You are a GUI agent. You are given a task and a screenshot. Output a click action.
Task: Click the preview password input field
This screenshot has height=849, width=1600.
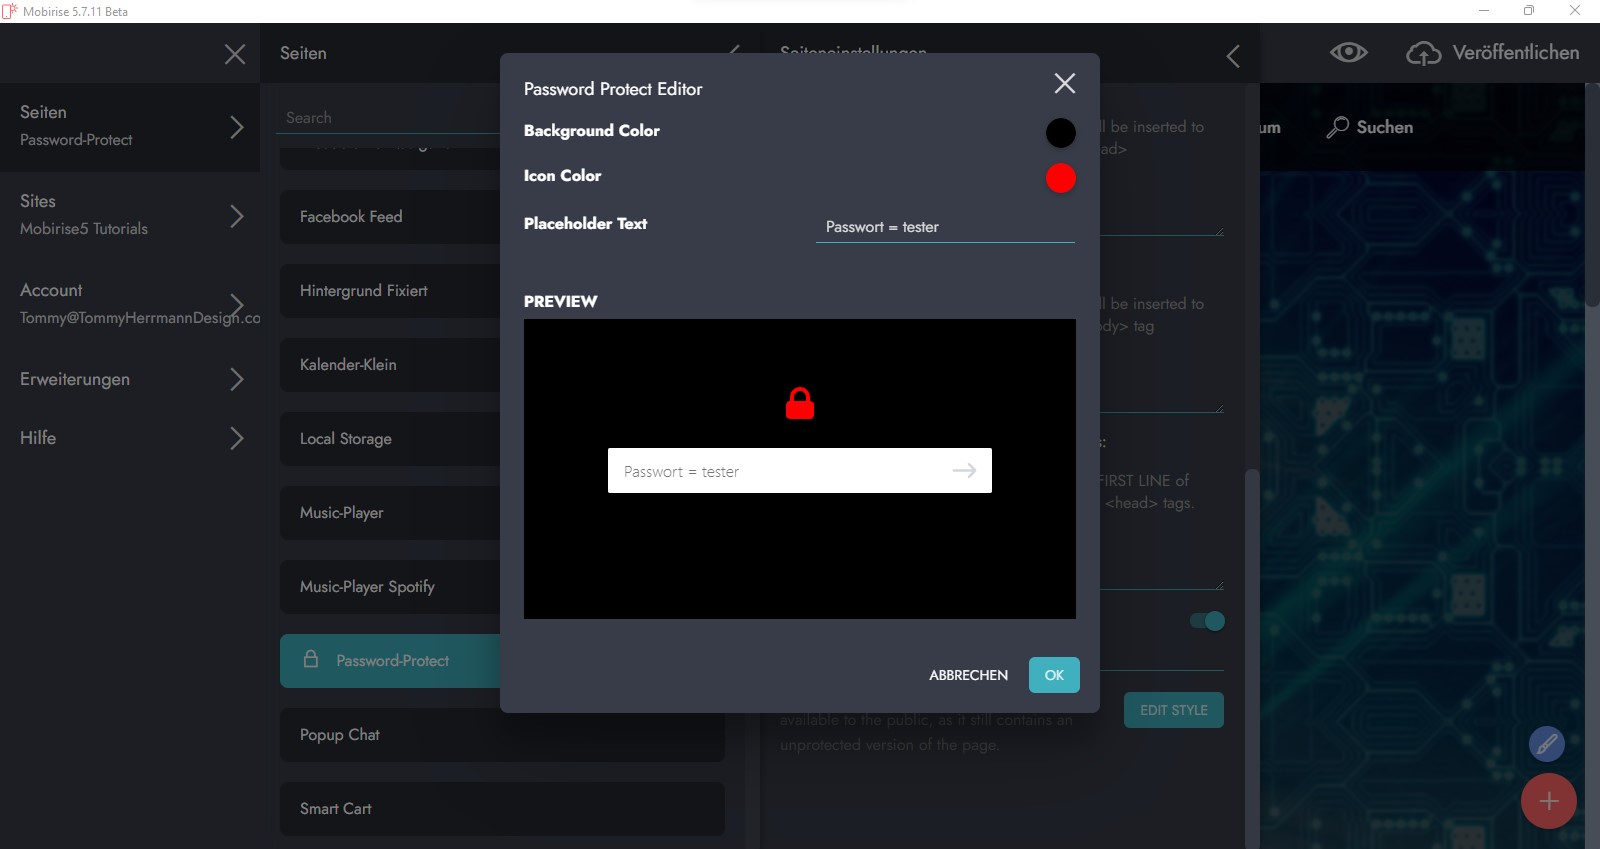click(800, 471)
